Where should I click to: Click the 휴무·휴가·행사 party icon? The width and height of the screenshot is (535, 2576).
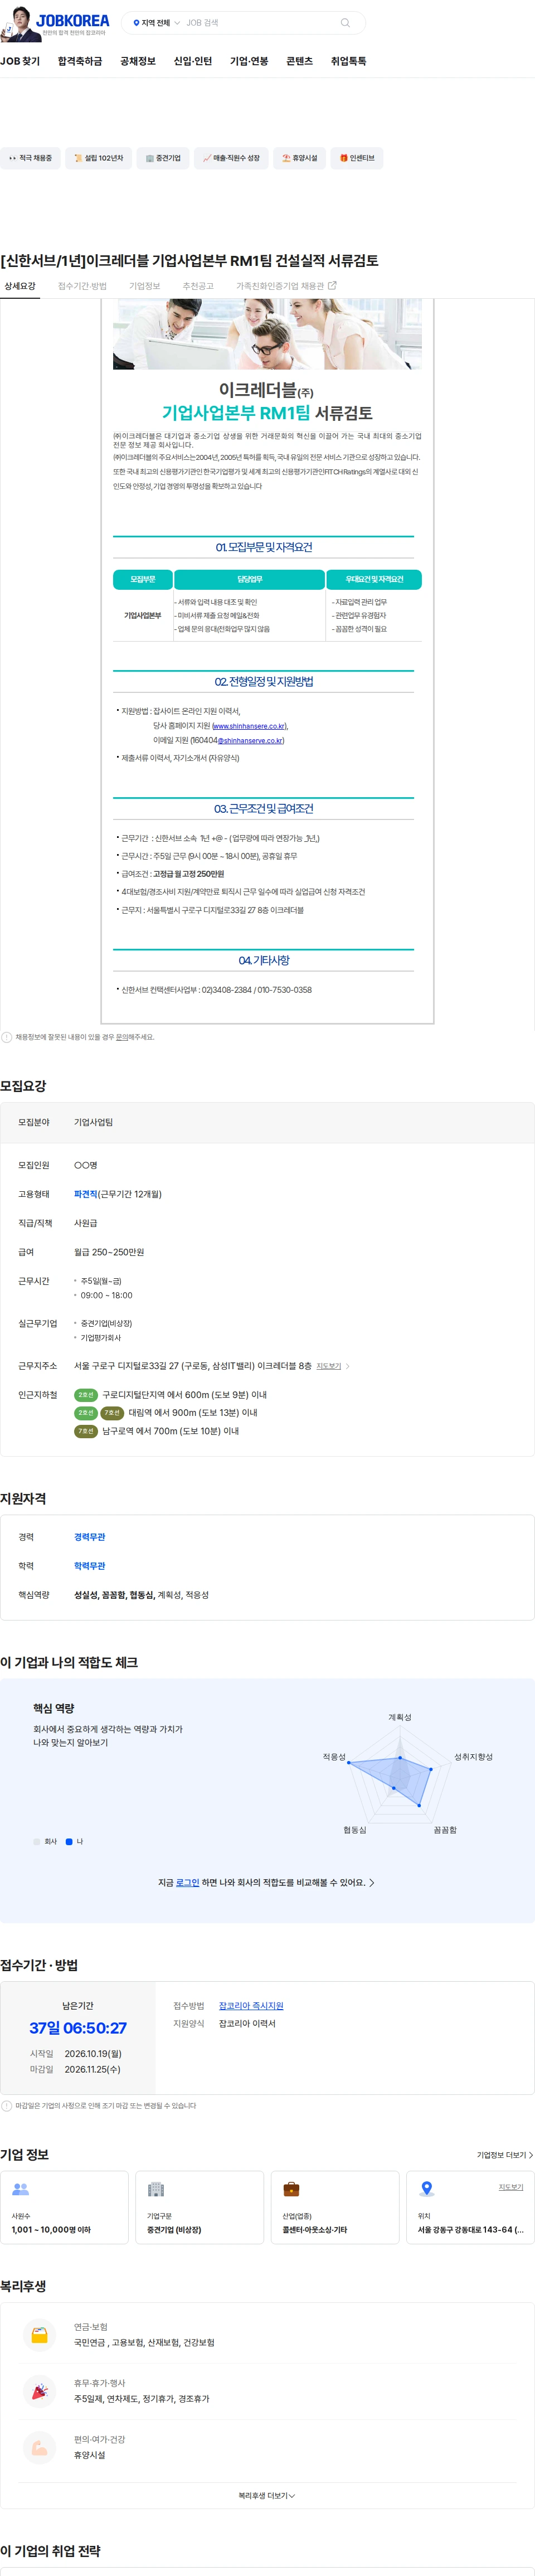[39, 2391]
